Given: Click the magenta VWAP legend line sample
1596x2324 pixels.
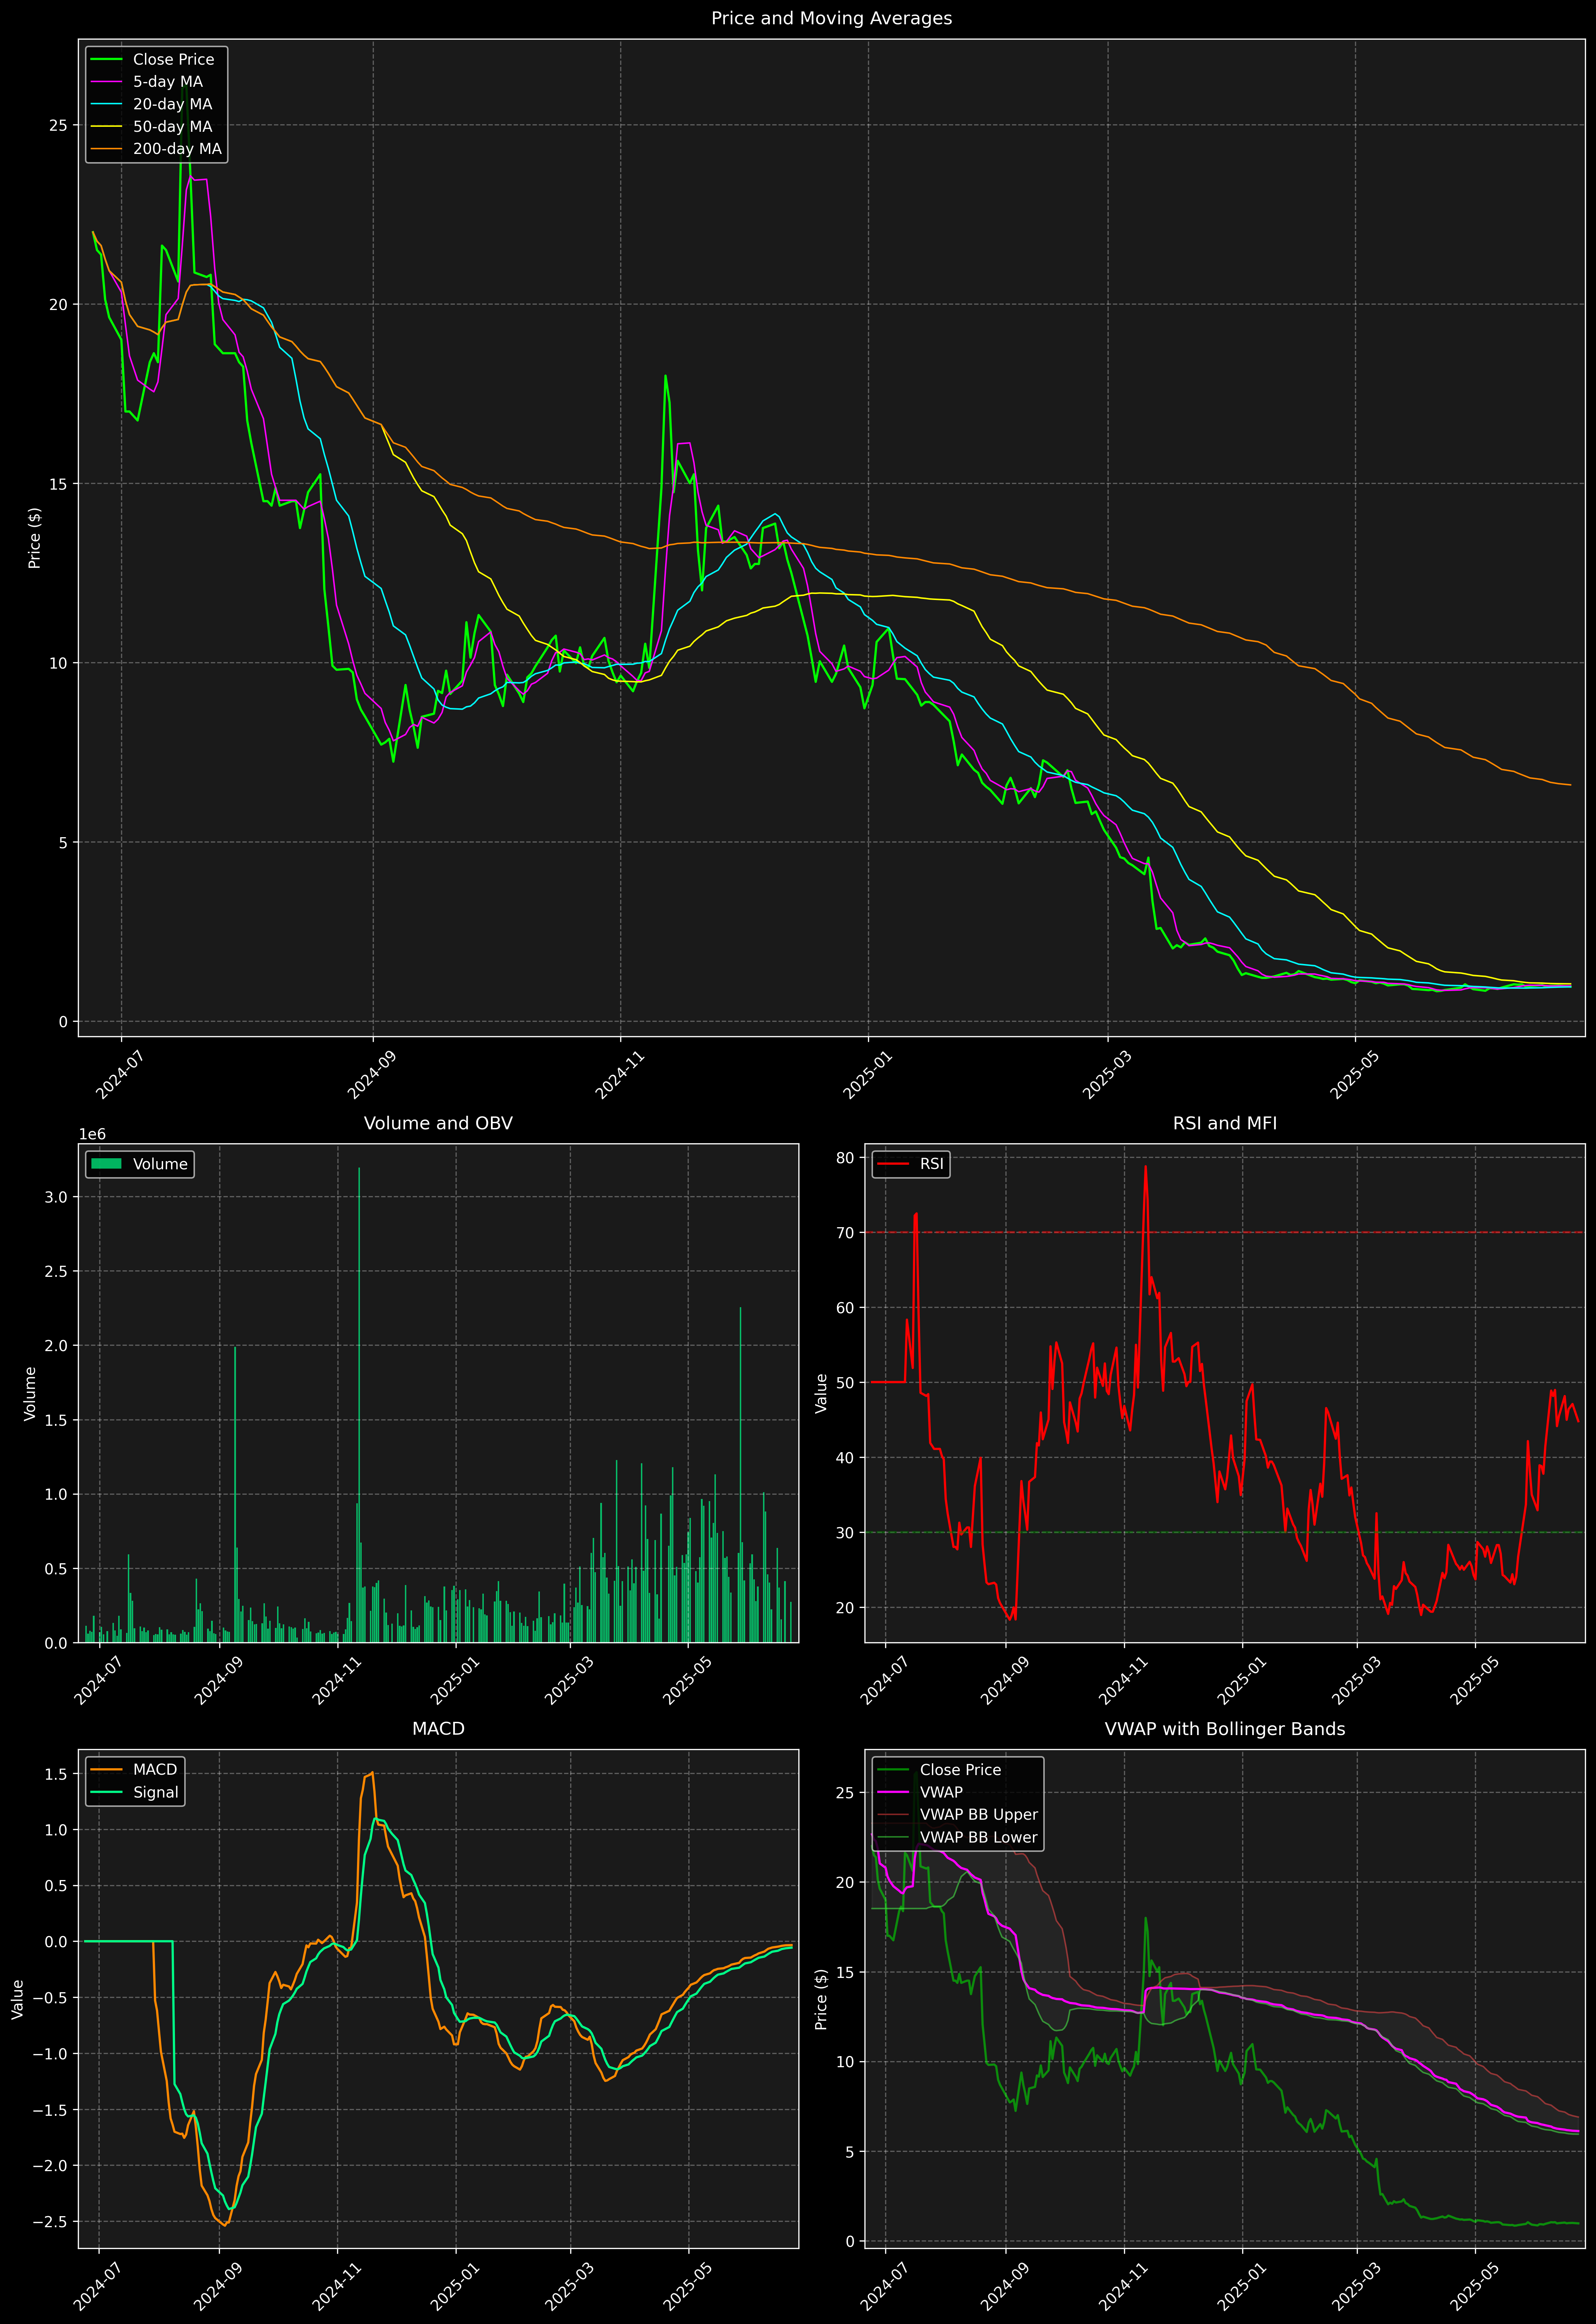Looking at the screenshot, I should (893, 1792).
